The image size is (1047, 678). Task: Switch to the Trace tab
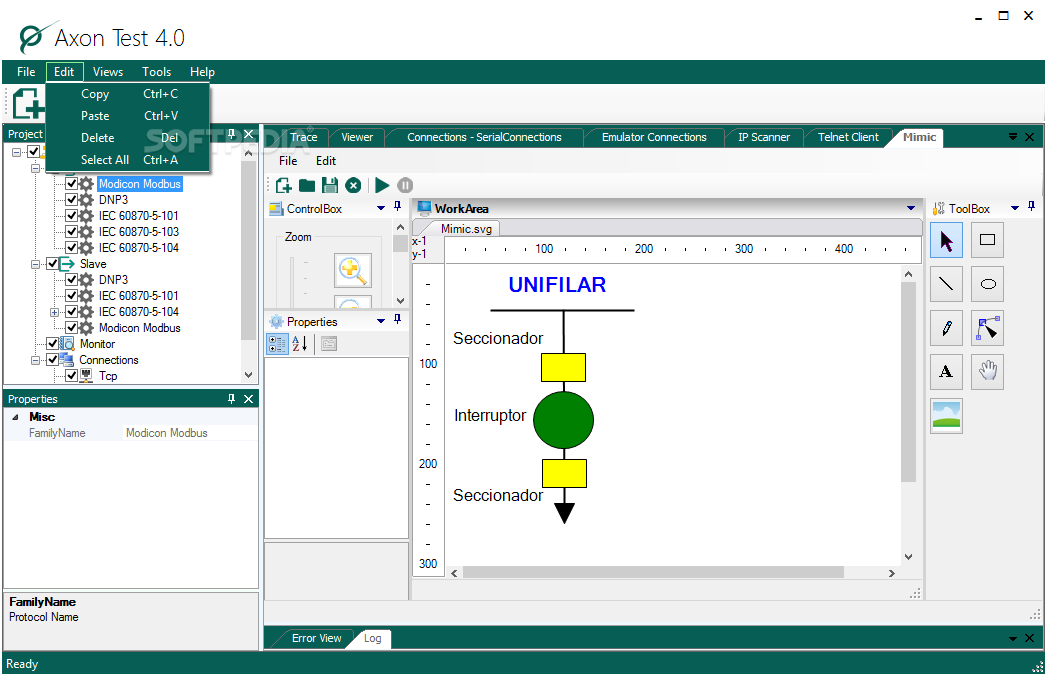pyautogui.click(x=303, y=137)
